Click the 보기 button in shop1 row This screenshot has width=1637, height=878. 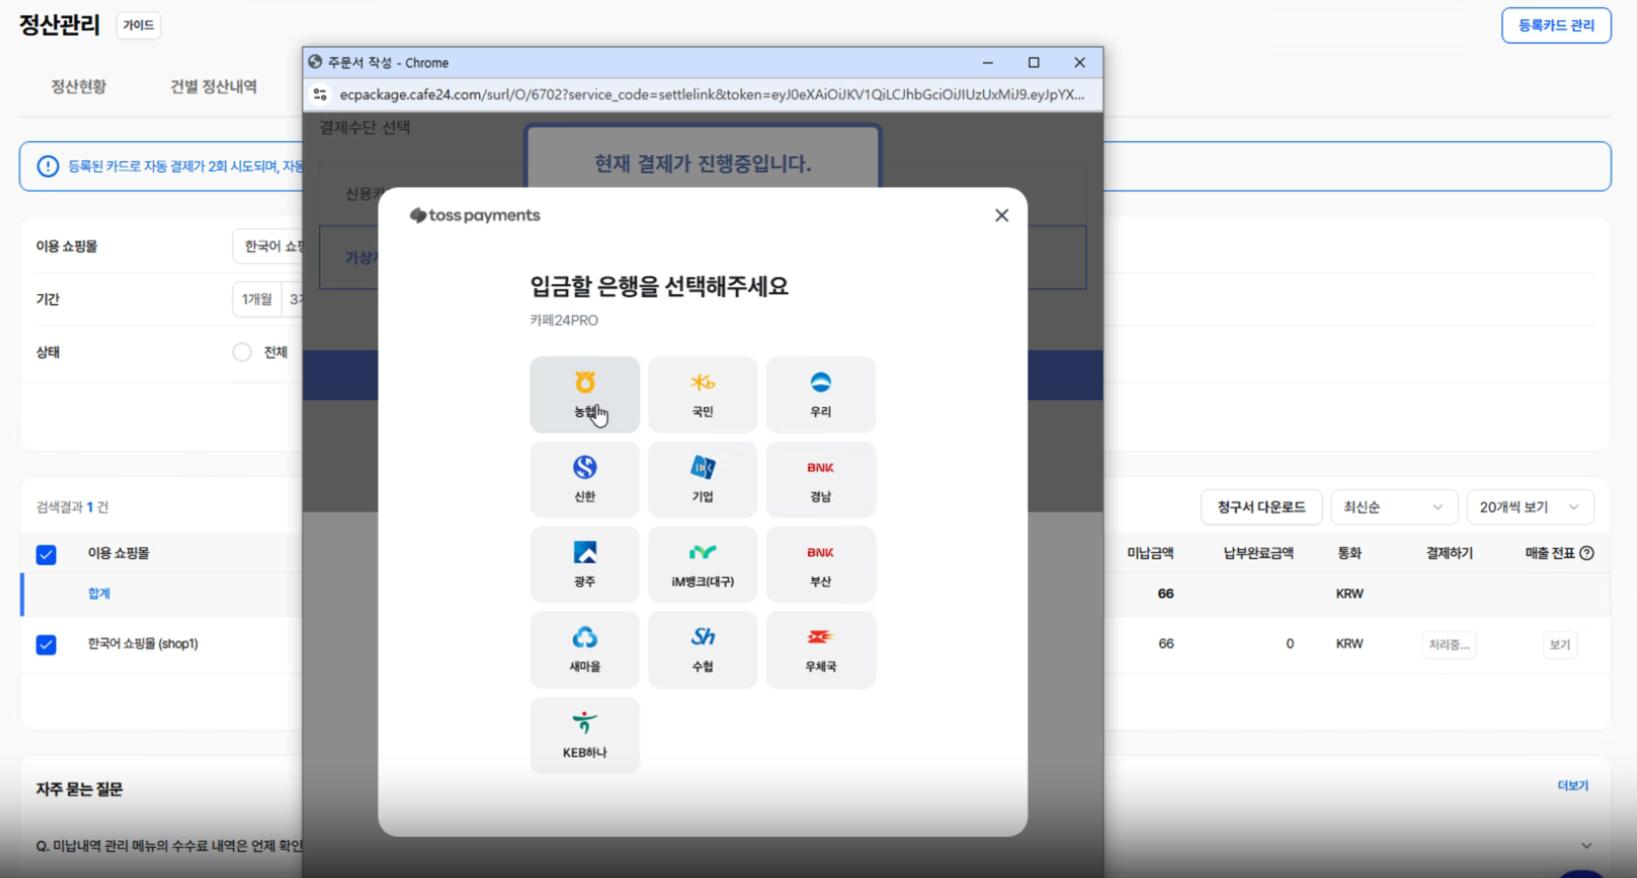[1559, 645]
